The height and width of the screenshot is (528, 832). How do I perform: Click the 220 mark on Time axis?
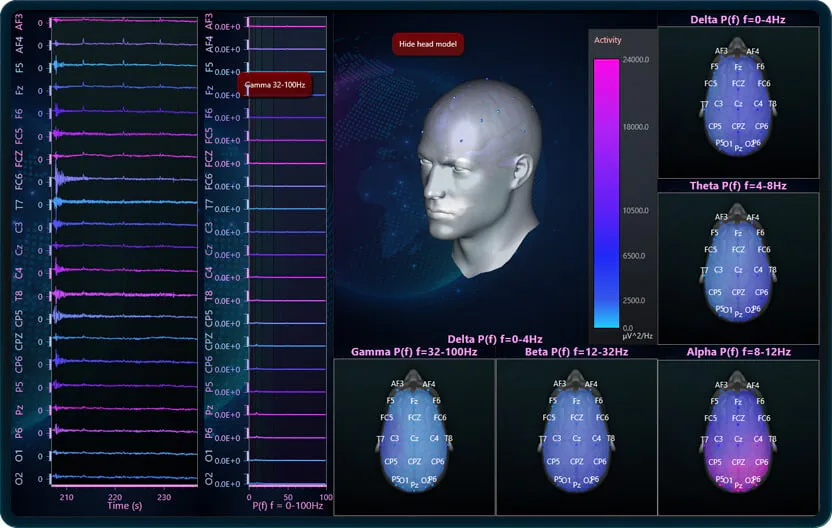coord(115,497)
